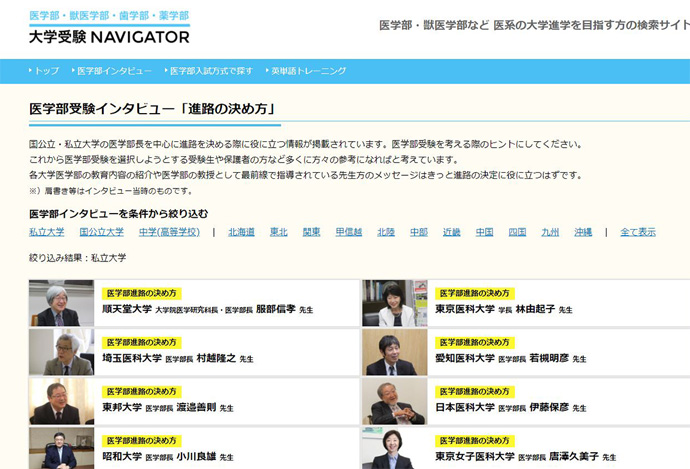Open the 日本医科大学 interview photo
Viewport: 690px width, 469px height.
pyautogui.click(x=395, y=402)
